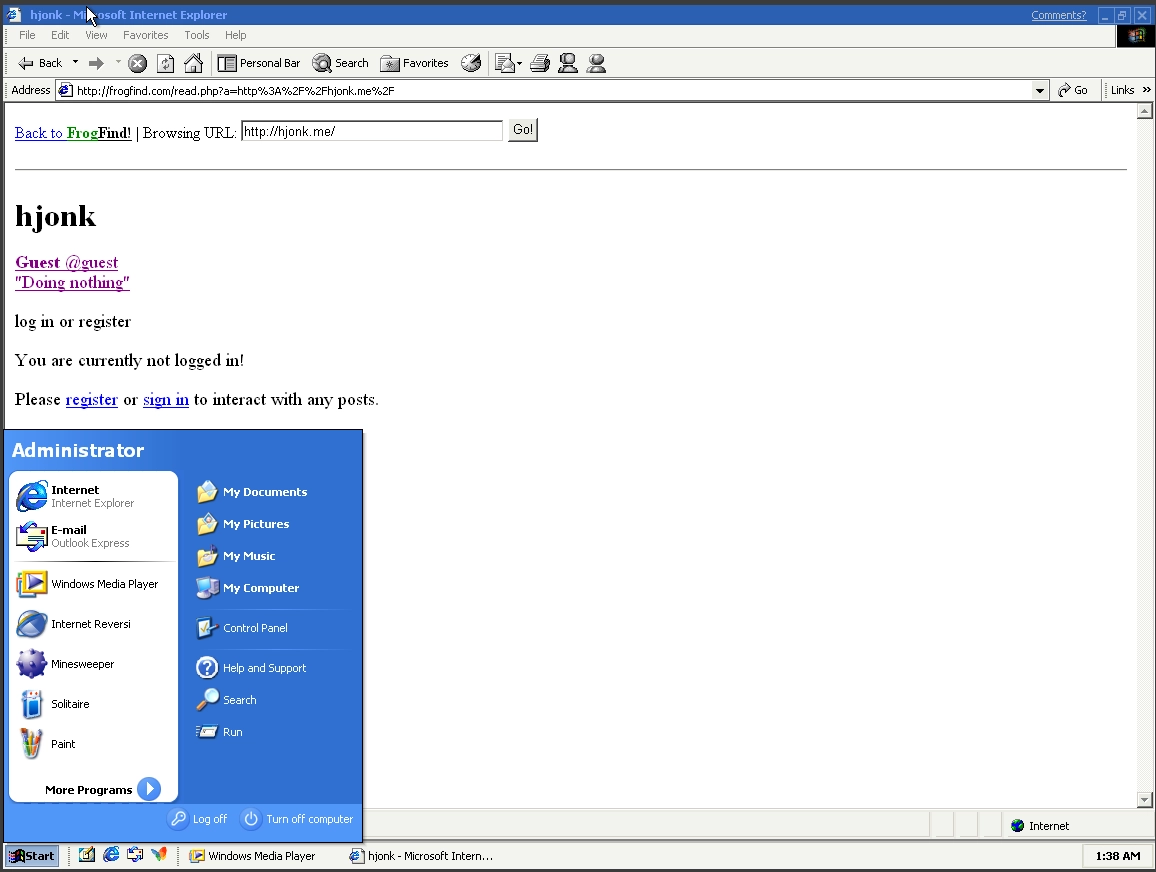Click the scrollbar down arrow
Image resolution: width=1156 pixels, height=872 pixels.
[x=1144, y=800]
